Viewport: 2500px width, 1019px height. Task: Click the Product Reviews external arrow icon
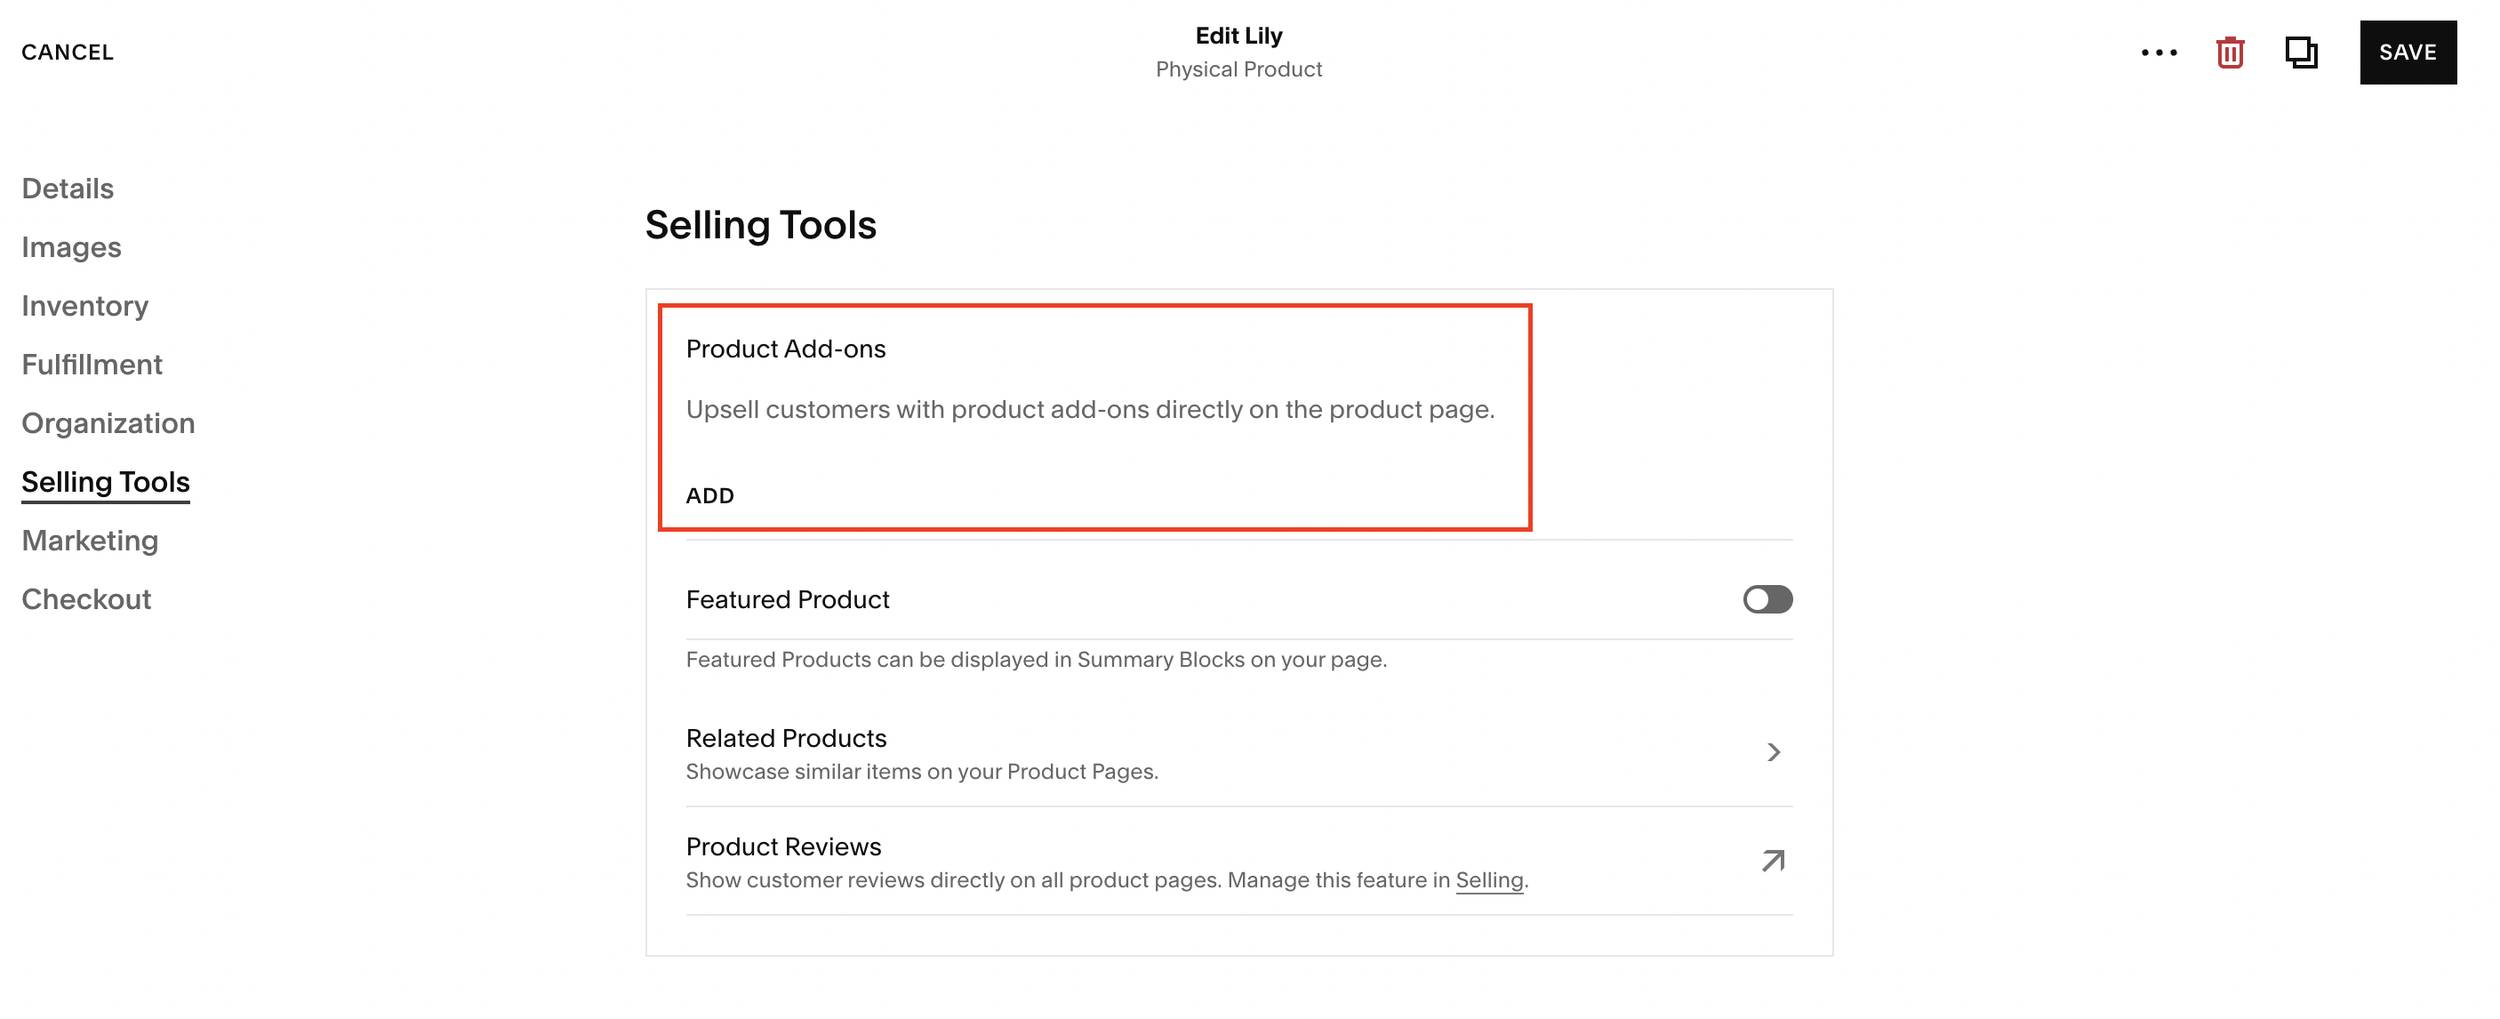[1773, 861]
